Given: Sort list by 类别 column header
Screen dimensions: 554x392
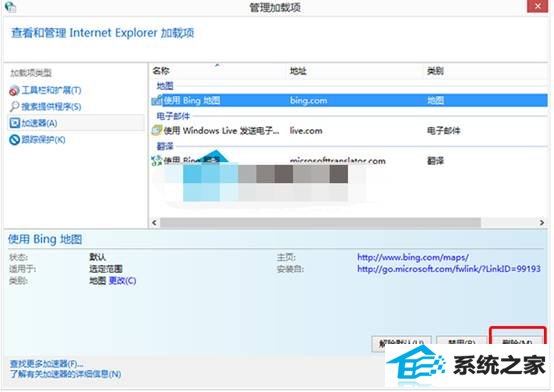Looking at the screenshot, I should [x=435, y=71].
